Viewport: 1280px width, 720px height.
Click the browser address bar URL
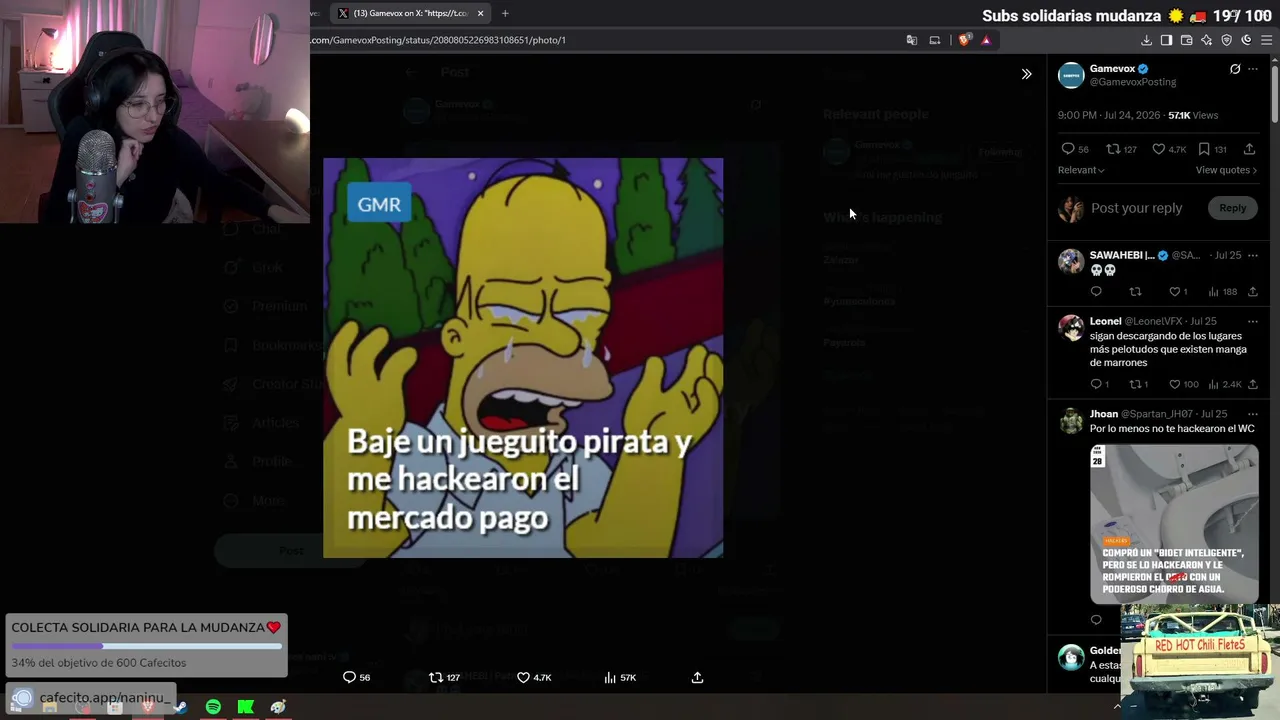click(x=438, y=40)
